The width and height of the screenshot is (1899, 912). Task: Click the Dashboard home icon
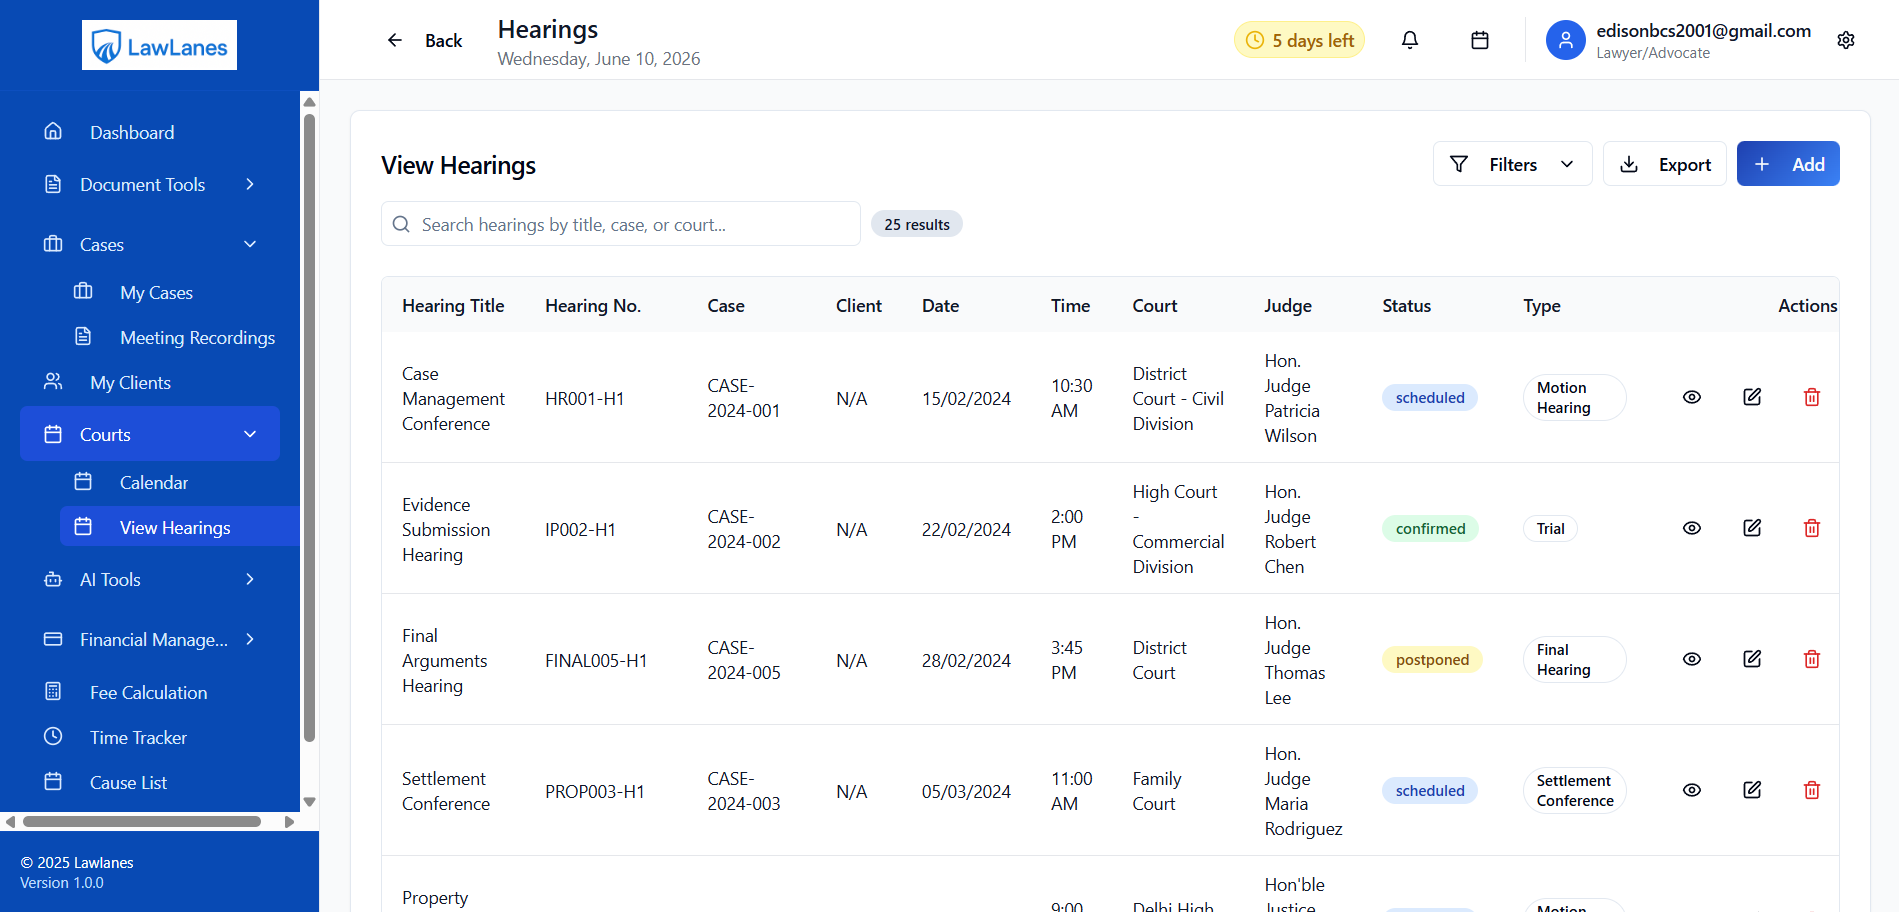click(x=53, y=131)
